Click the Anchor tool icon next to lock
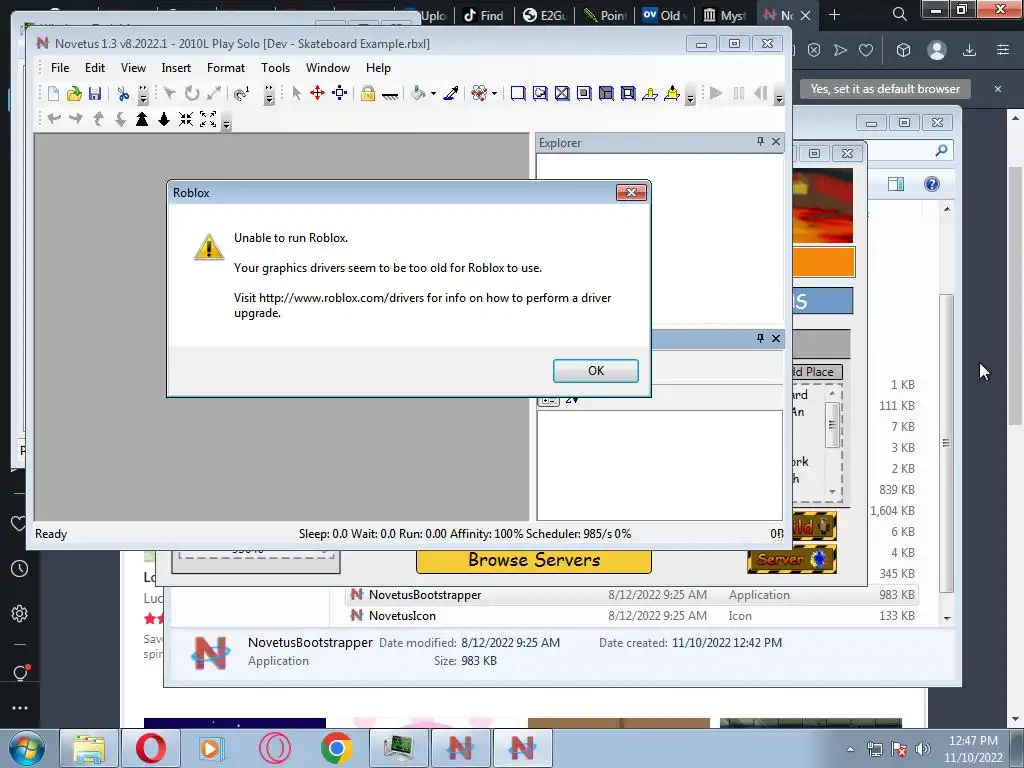This screenshot has width=1024, height=768. pos(390,95)
